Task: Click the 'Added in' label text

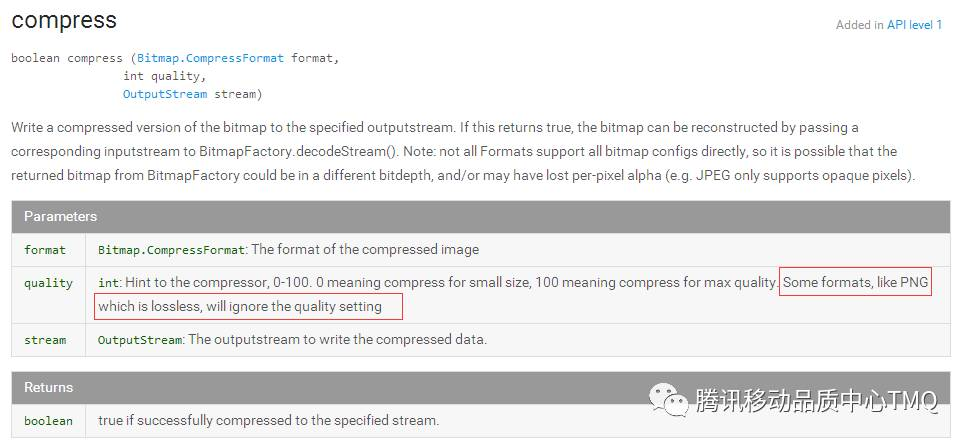Action: [859, 25]
